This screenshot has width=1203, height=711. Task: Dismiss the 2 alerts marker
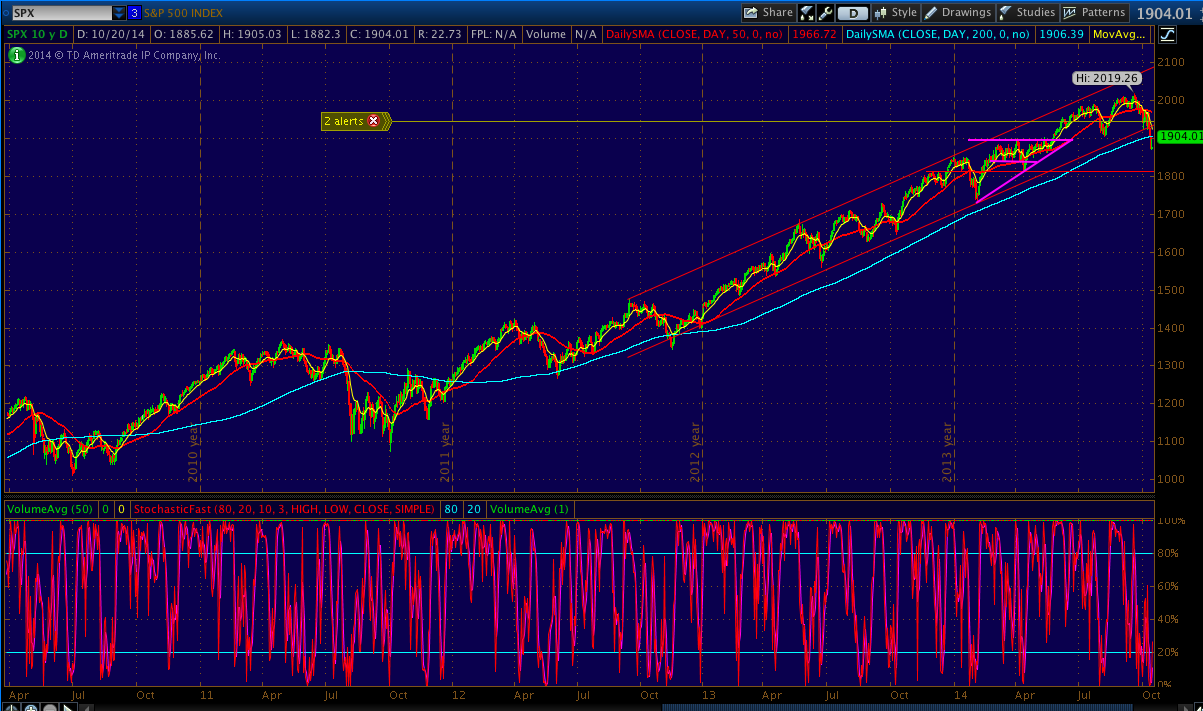tap(374, 121)
